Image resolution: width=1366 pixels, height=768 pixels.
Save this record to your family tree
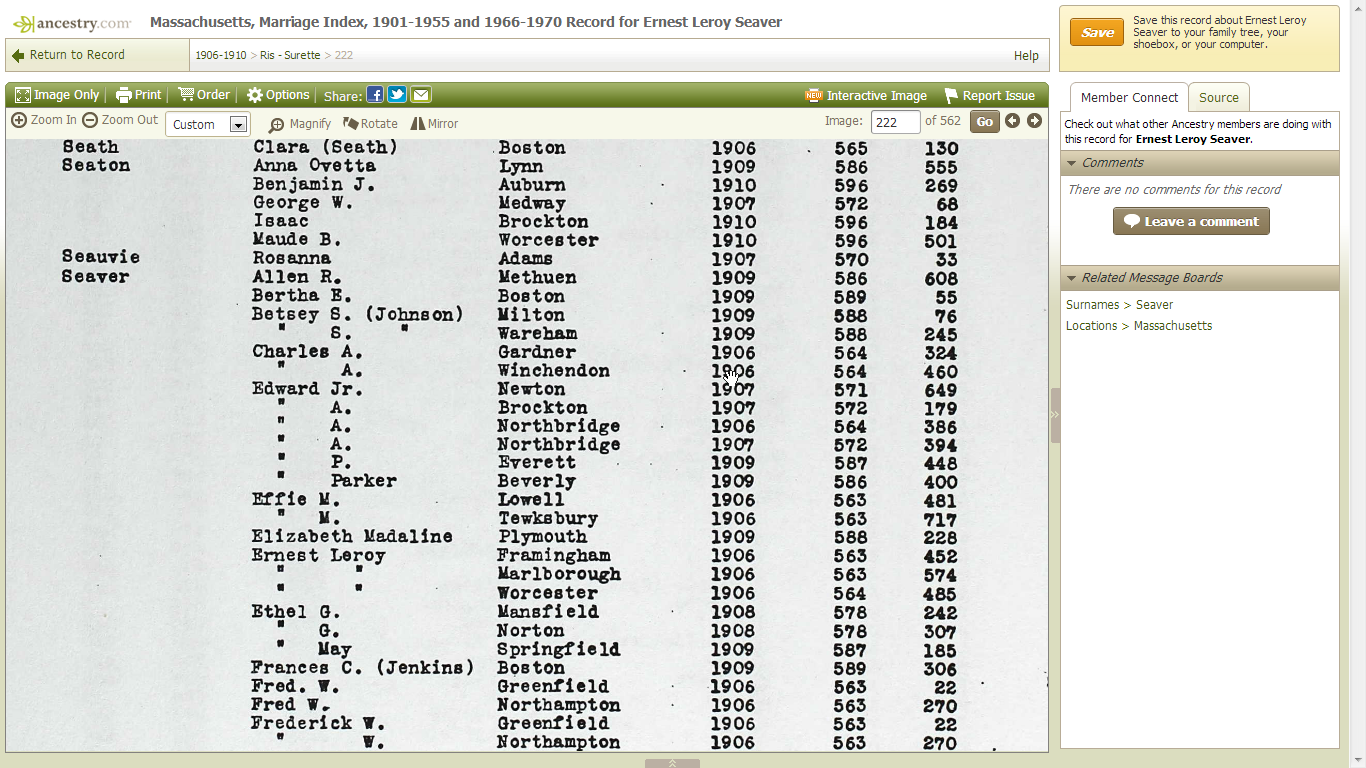[x=1097, y=32]
